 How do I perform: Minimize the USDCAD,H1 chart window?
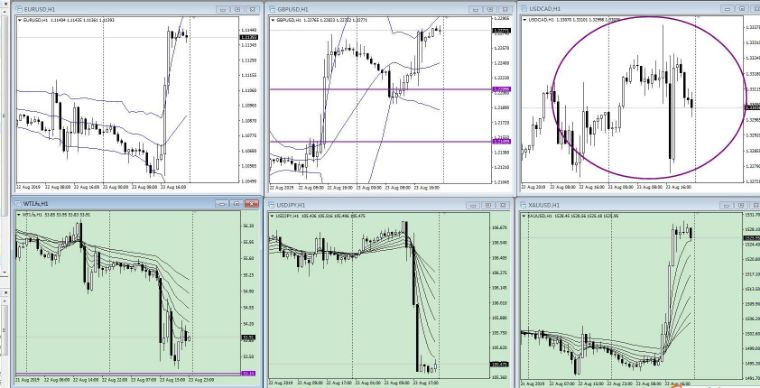[727, 9]
